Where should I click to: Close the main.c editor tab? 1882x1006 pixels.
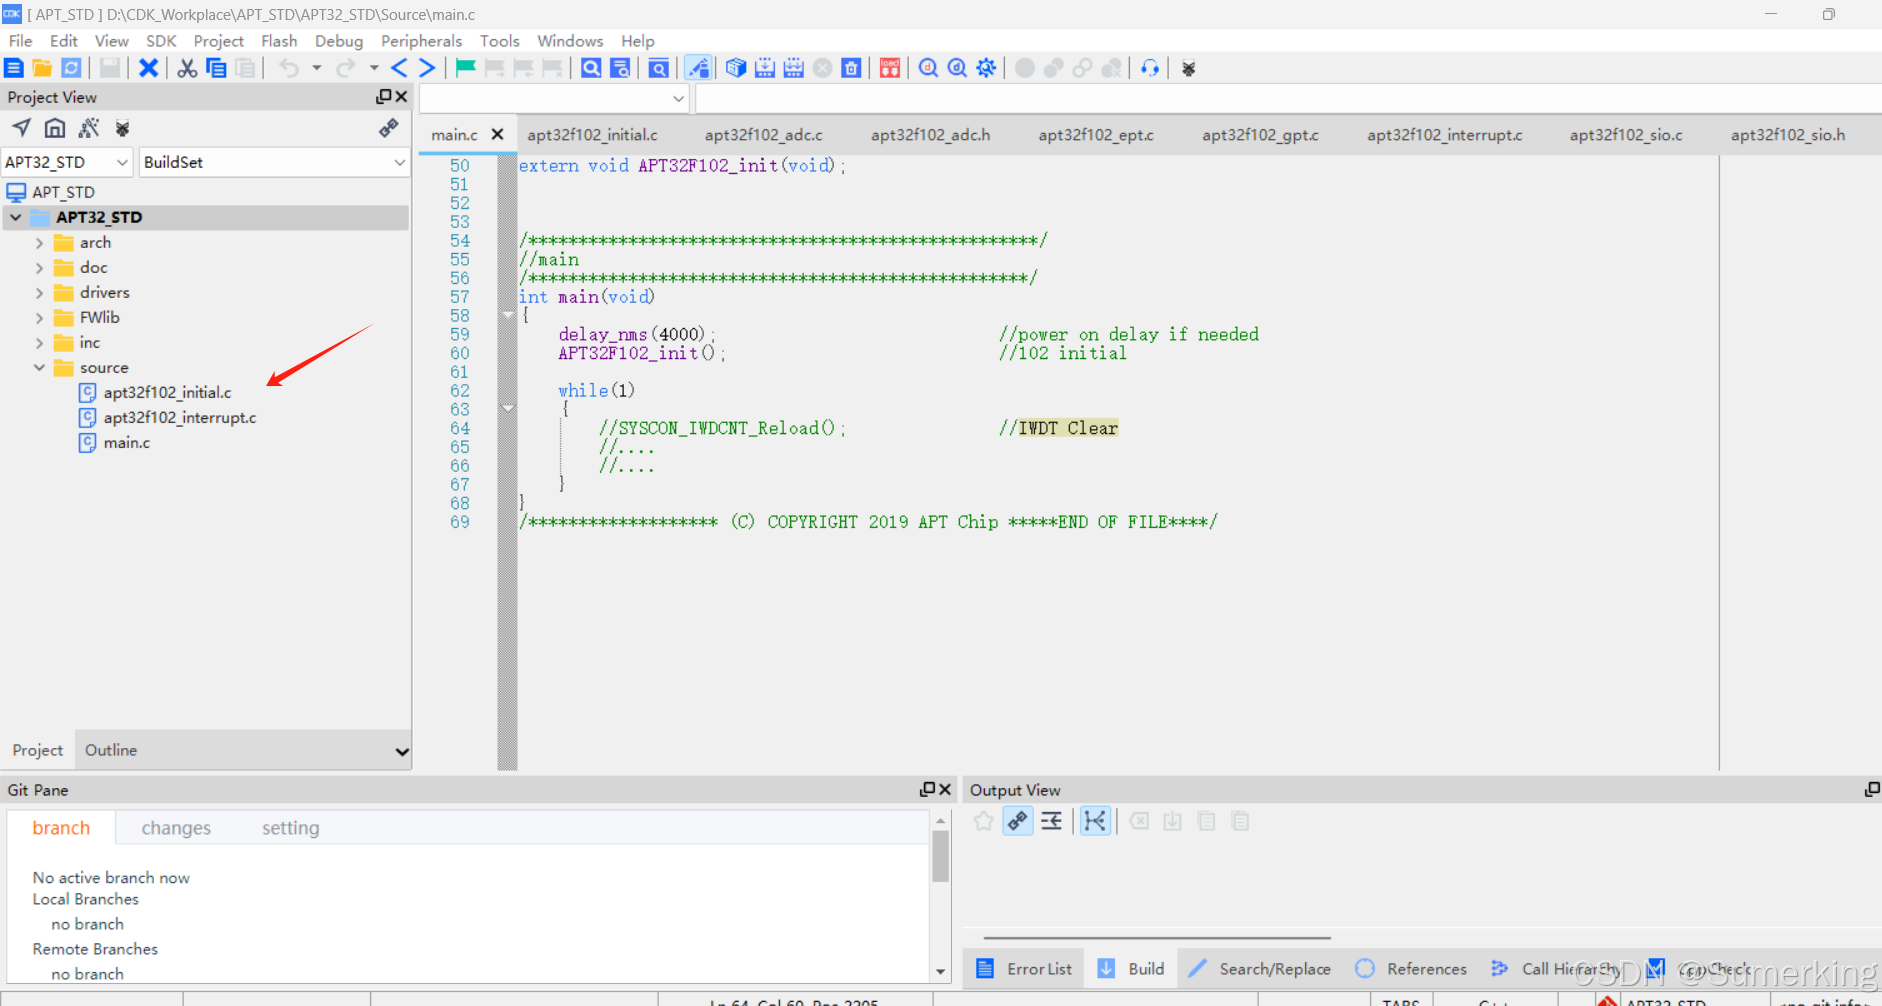click(x=497, y=134)
